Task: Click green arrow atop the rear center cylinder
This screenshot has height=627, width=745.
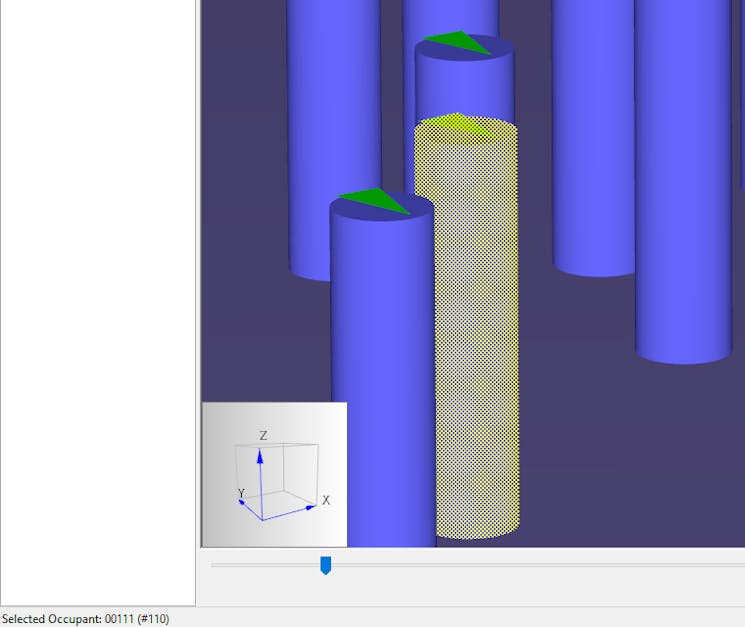Action: pos(458,42)
